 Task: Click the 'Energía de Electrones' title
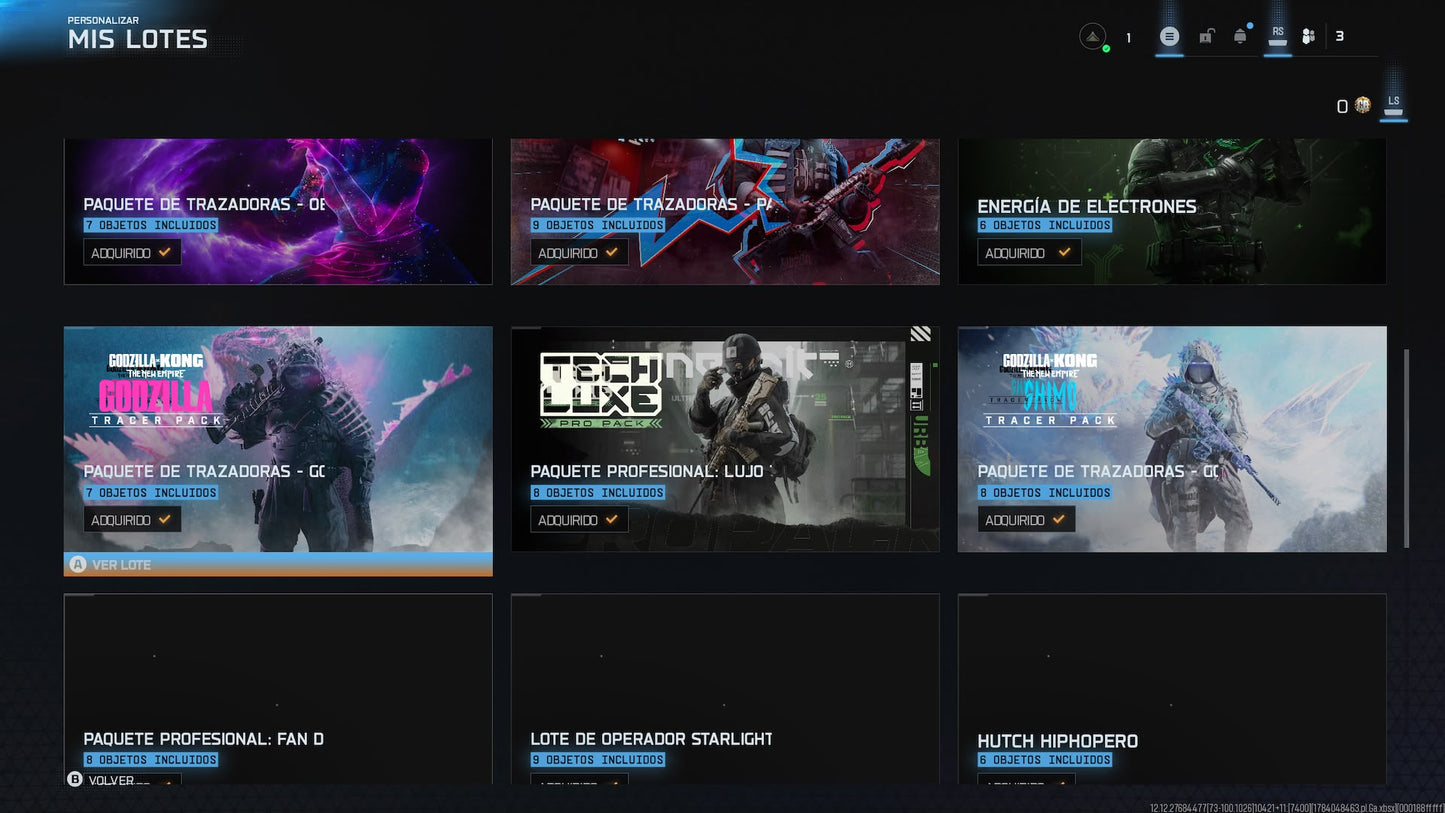point(1087,206)
